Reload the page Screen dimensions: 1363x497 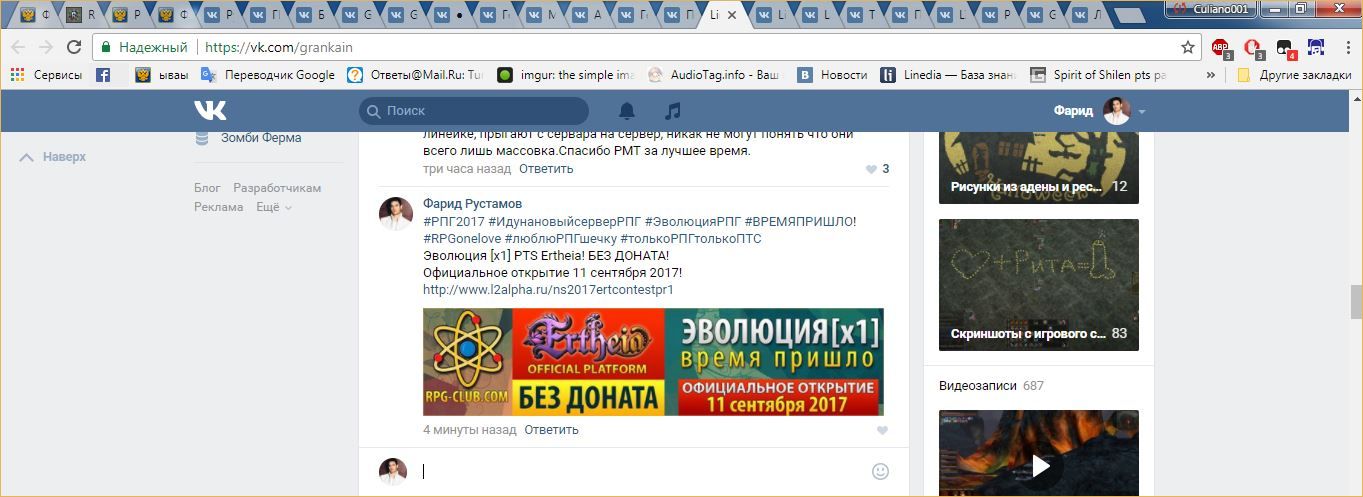point(74,47)
